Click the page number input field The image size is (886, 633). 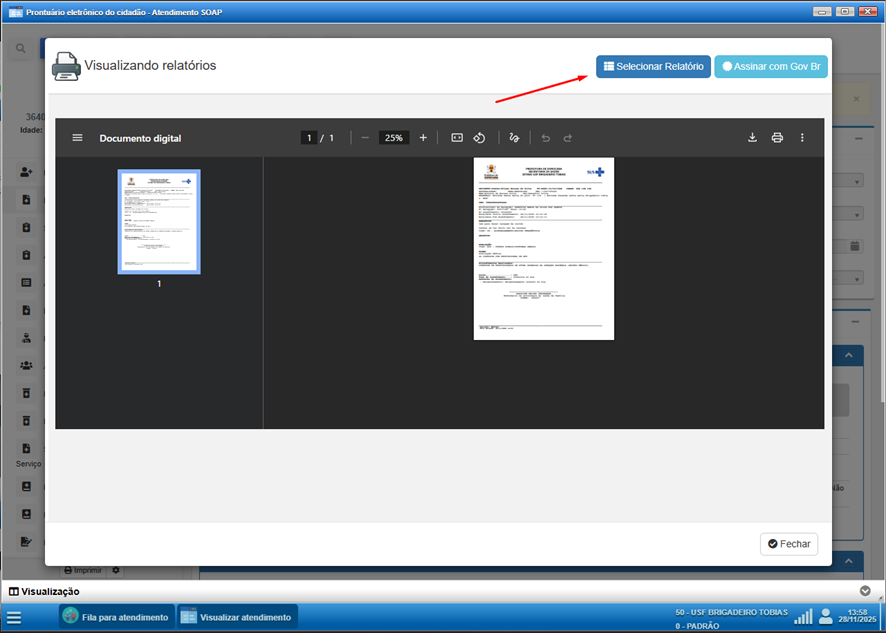tap(310, 138)
